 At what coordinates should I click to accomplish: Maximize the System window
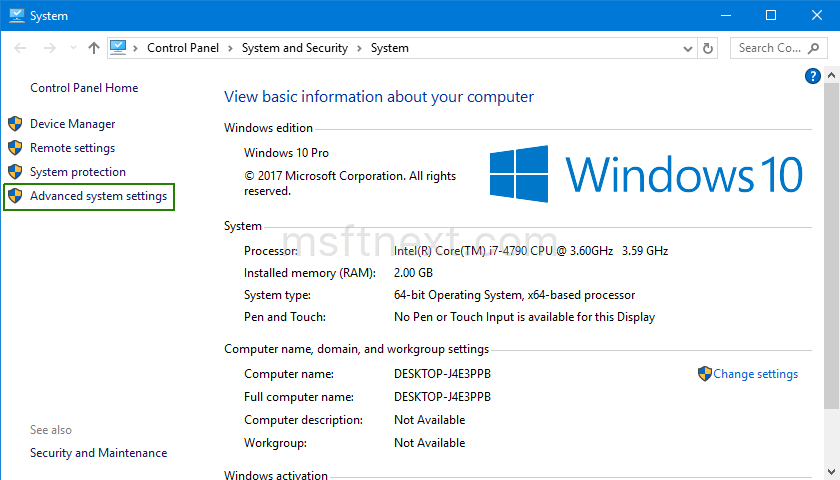(x=771, y=16)
